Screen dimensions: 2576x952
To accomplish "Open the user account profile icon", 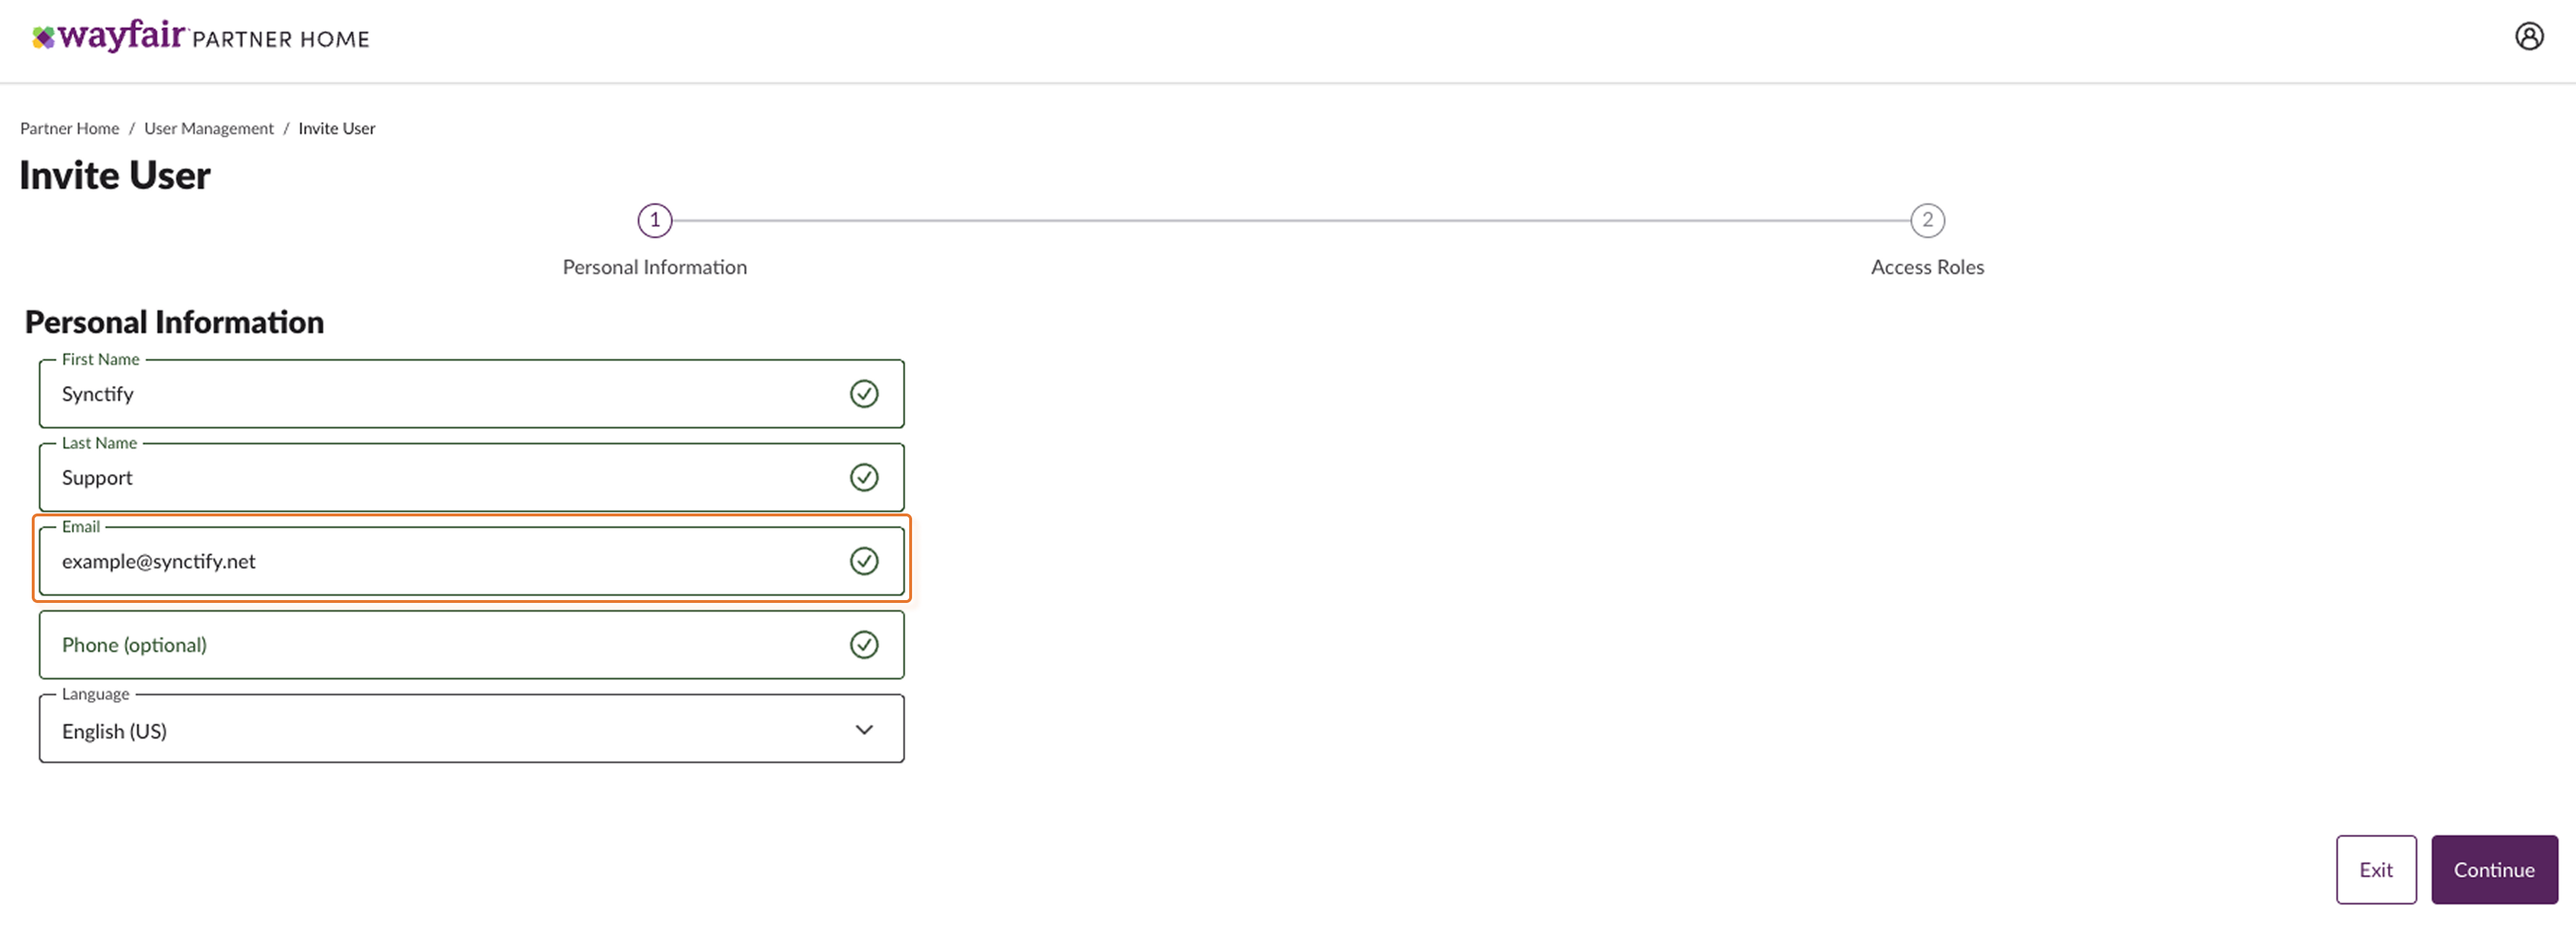I will tap(2528, 37).
